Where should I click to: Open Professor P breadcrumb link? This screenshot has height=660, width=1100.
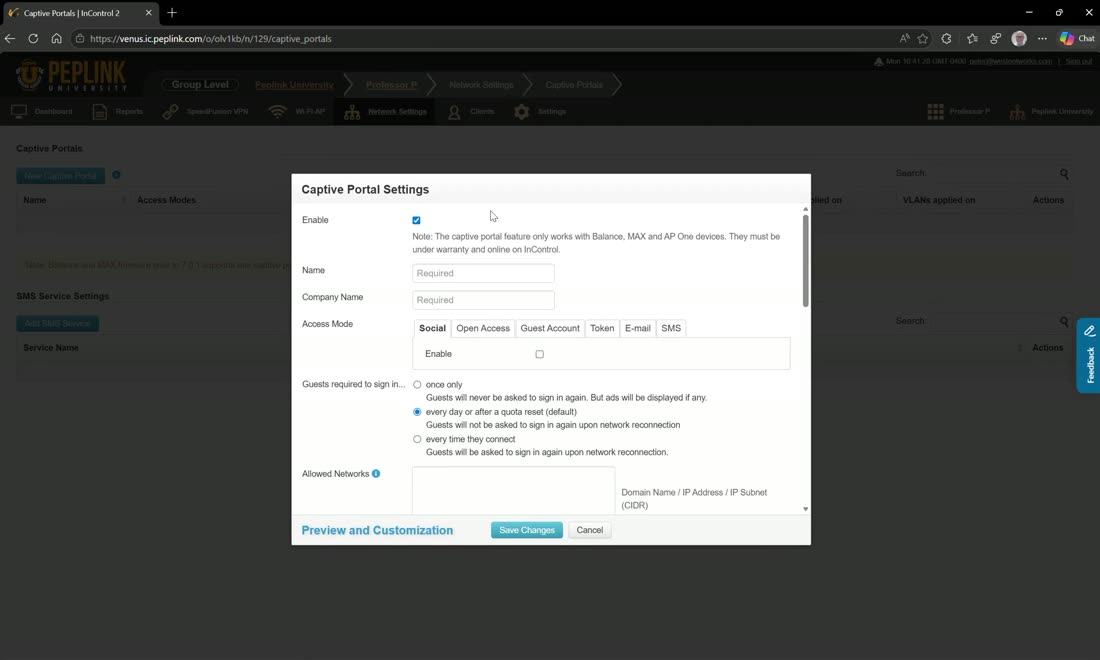click(391, 85)
